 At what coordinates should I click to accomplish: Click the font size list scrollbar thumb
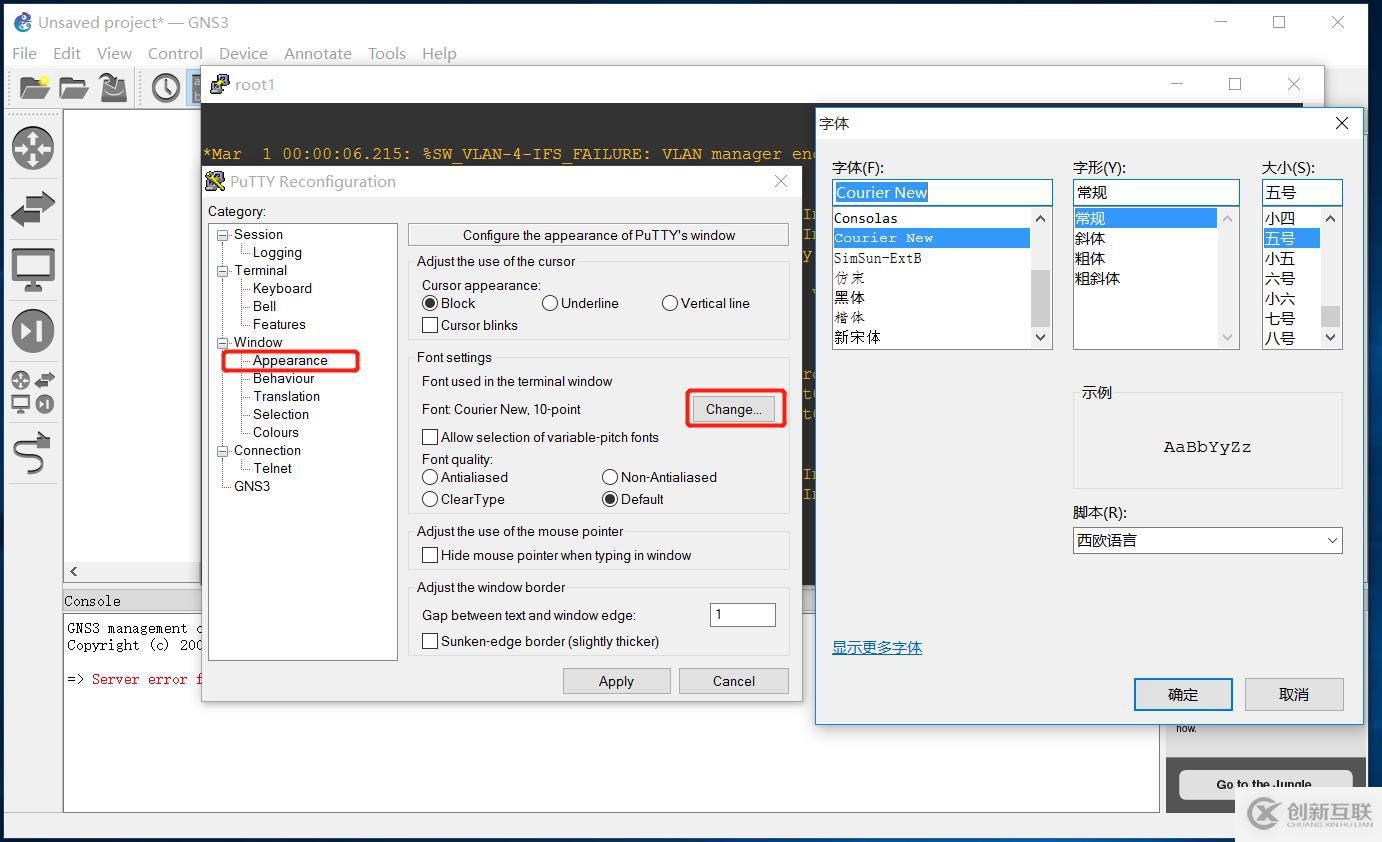1330,316
